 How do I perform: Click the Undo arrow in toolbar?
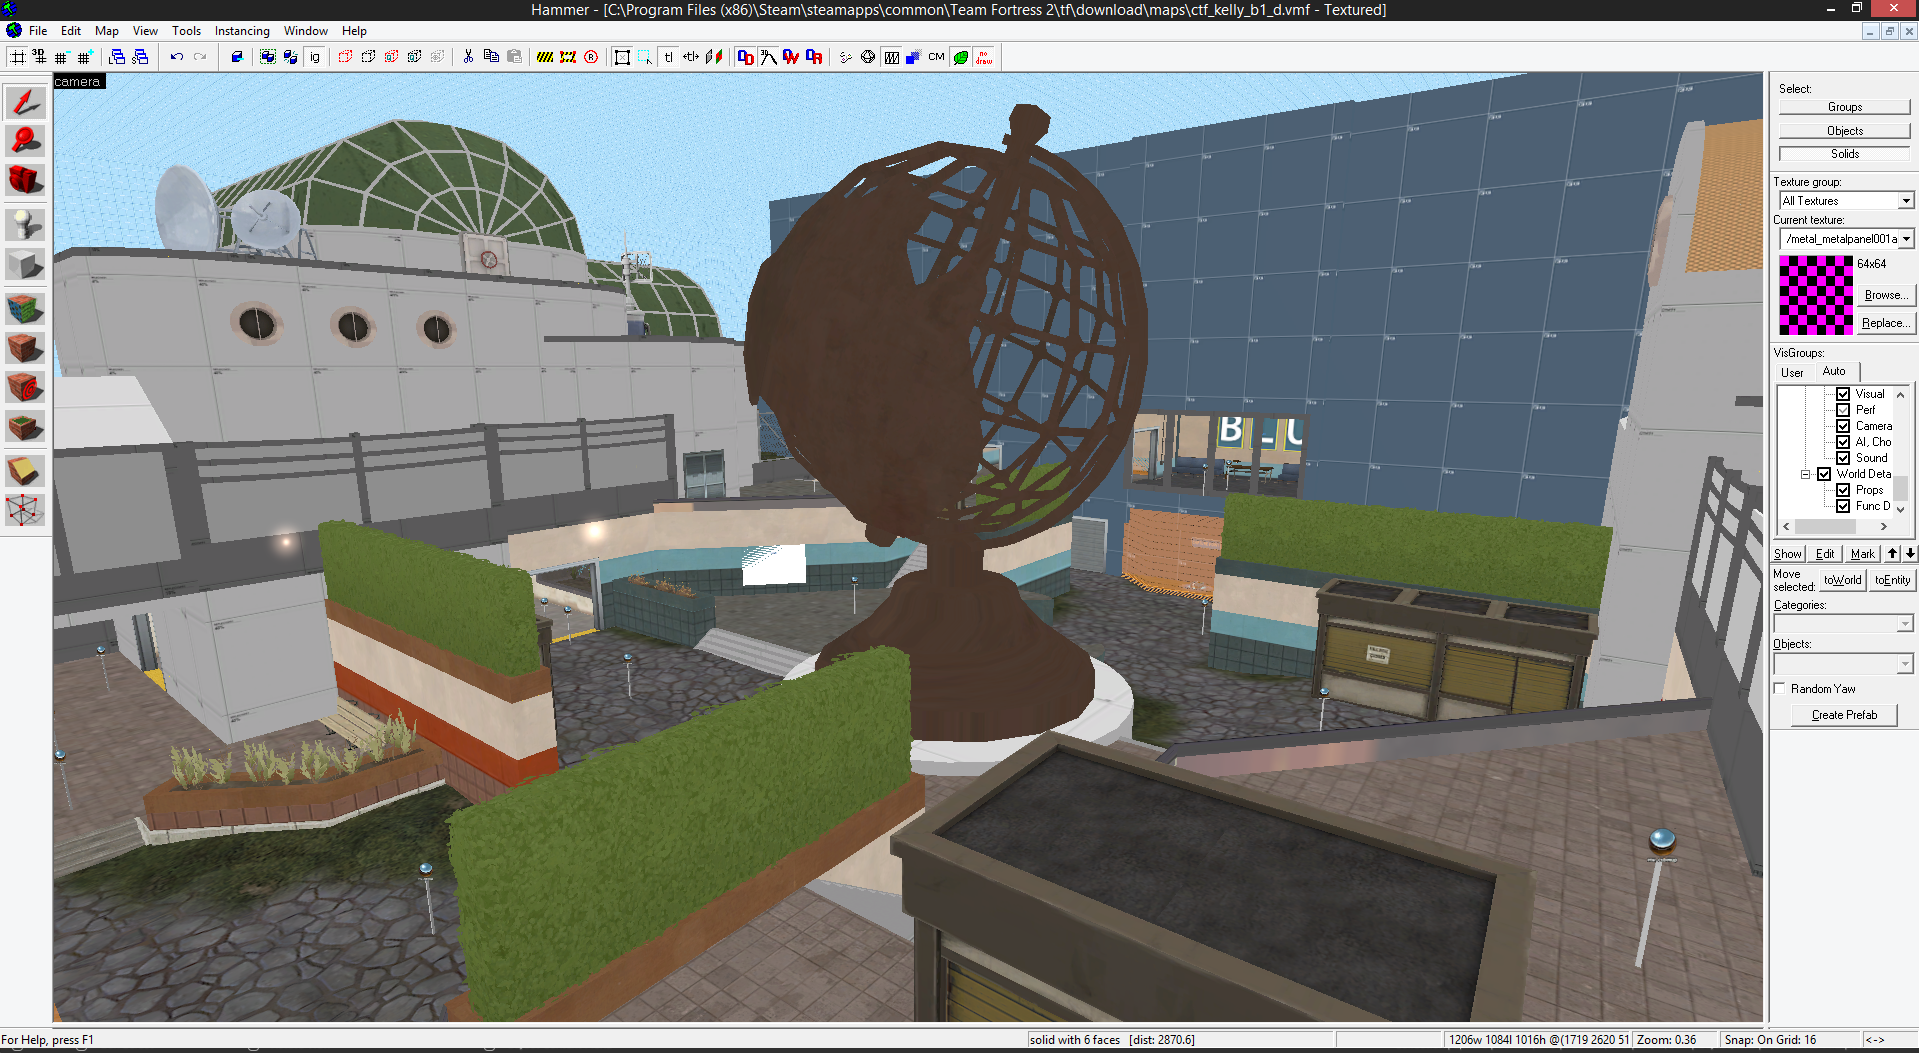tap(177, 57)
